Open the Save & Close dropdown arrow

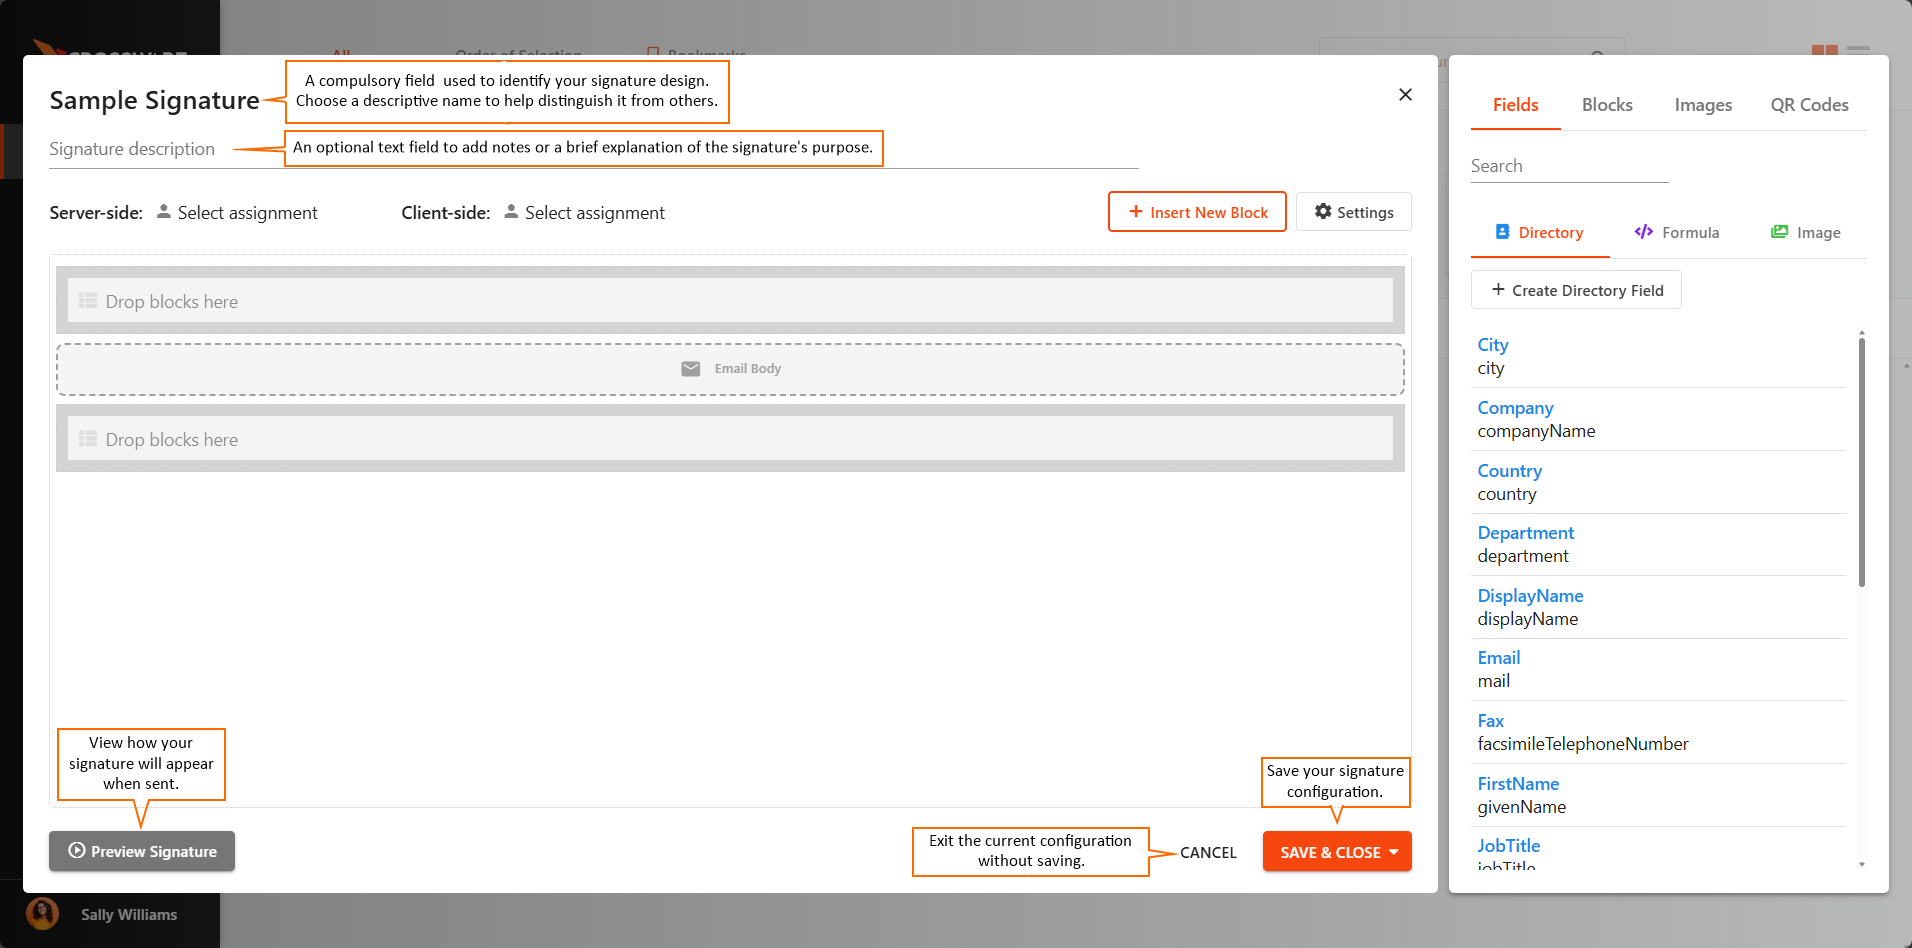pyautogui.click(x=1394, y=851)
